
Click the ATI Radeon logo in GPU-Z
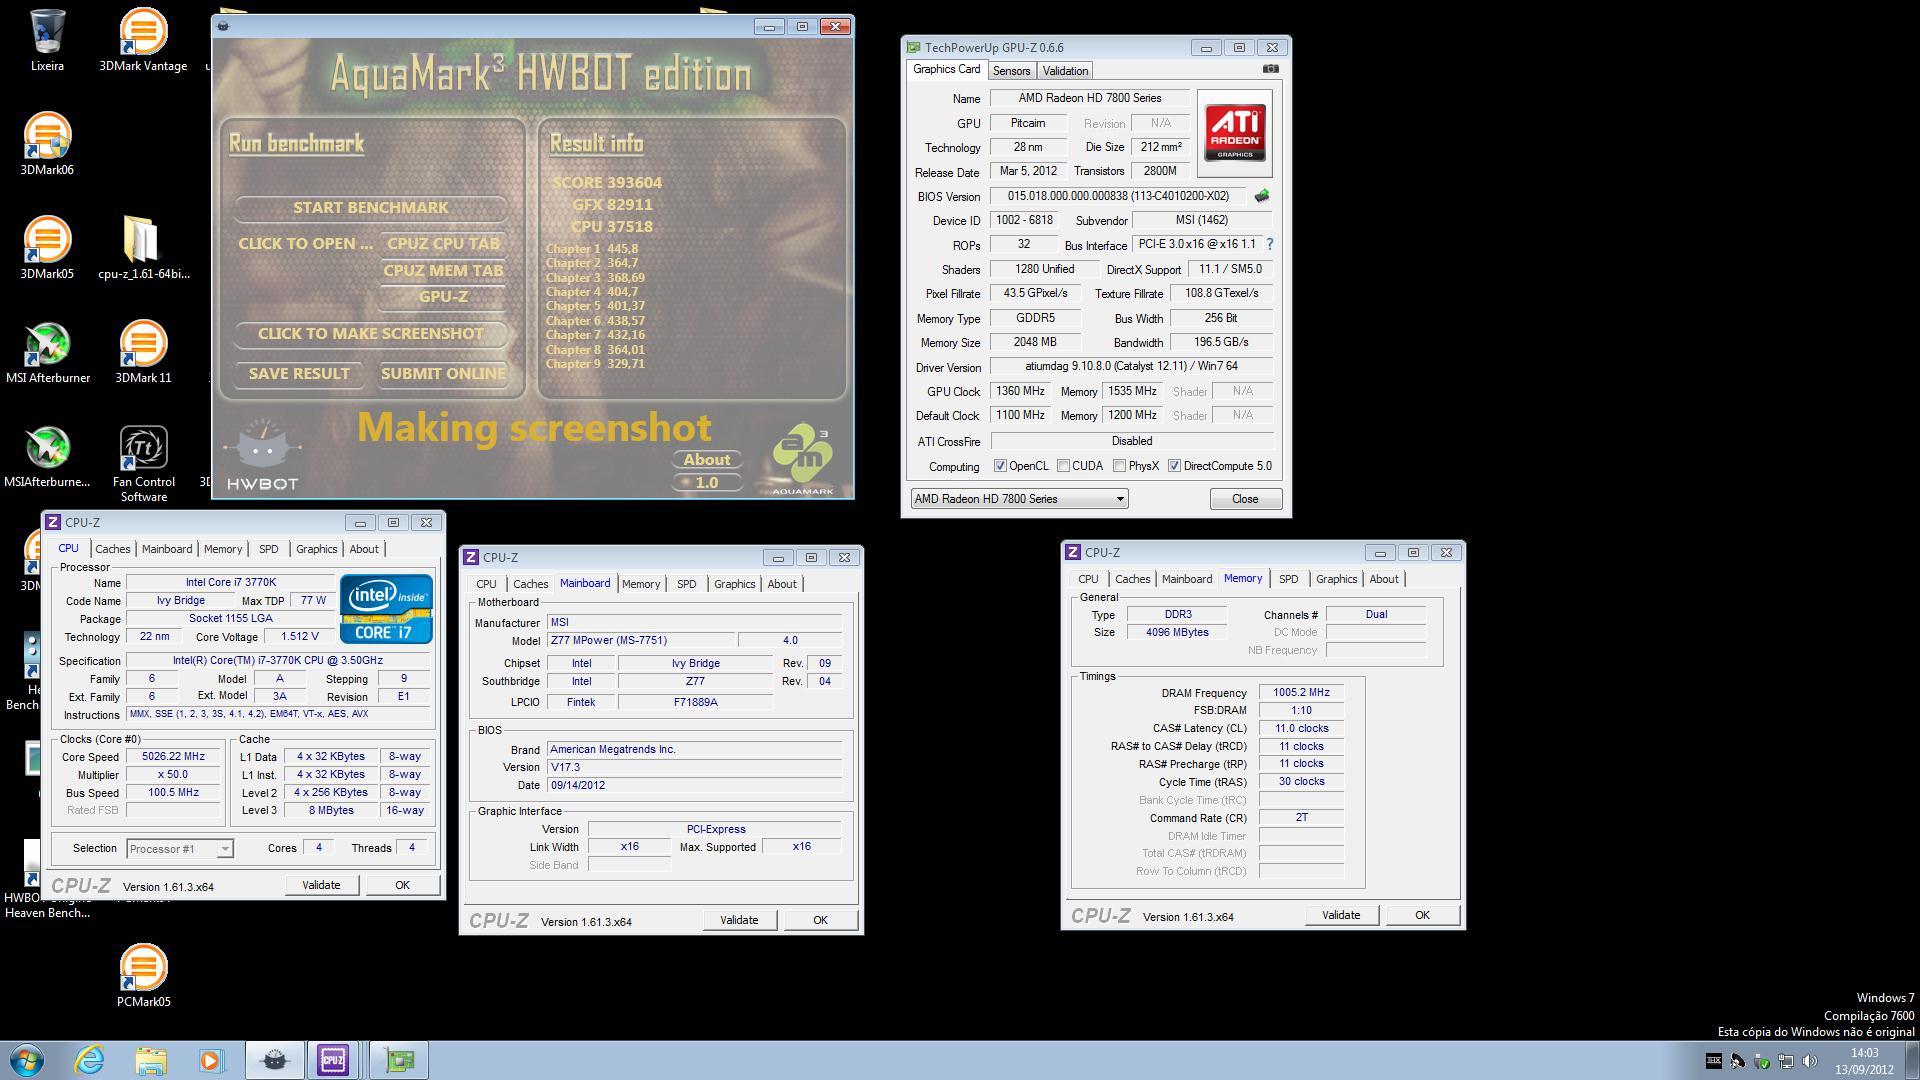(x=1235, y=133)
